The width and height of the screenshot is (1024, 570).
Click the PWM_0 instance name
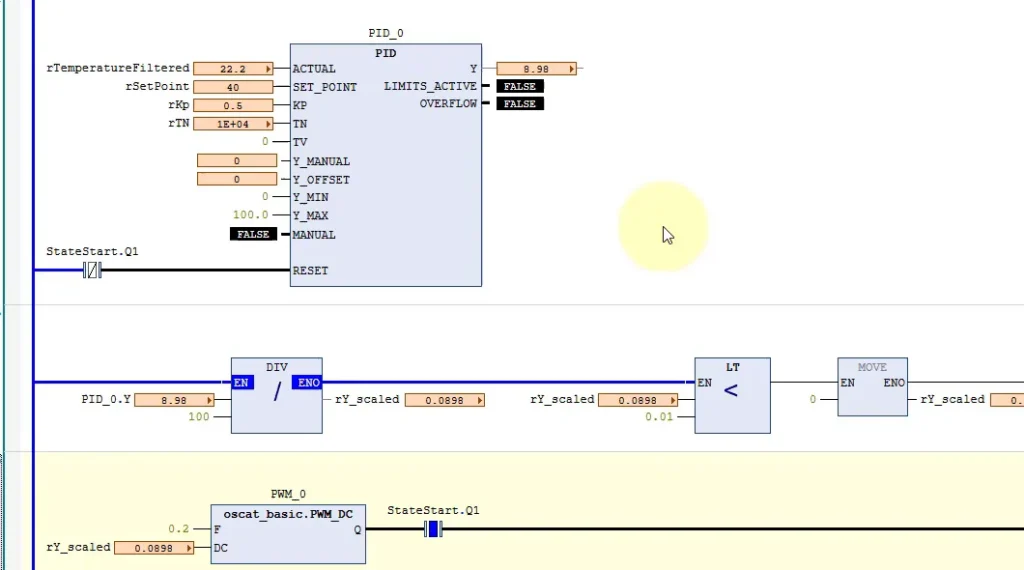coord(288,494)
